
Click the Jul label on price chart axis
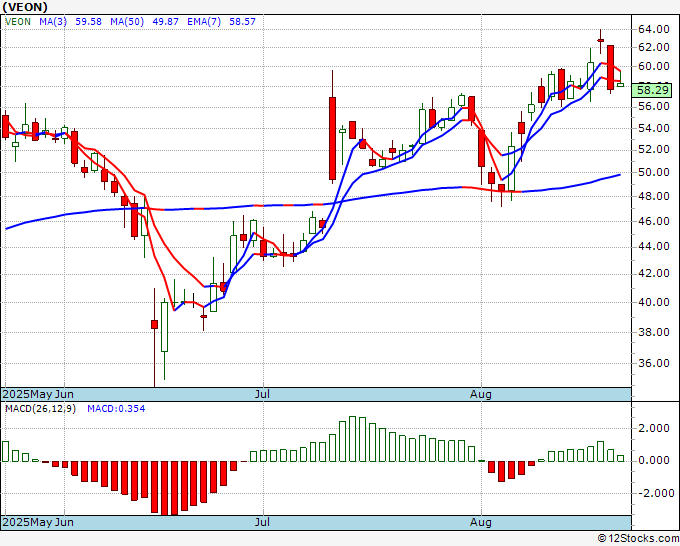262,394
